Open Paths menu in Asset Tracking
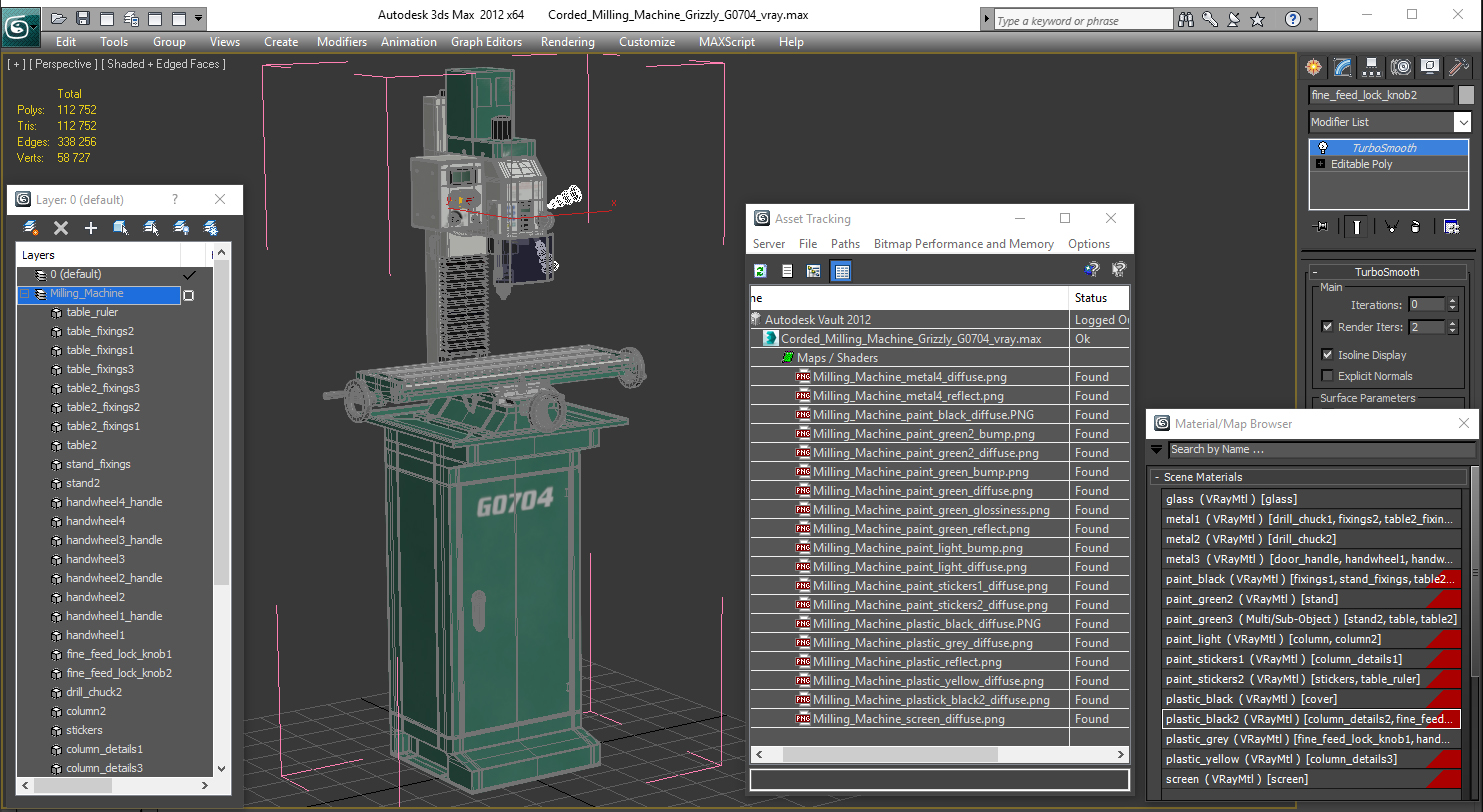The width and height of the screenshot is (1483, 812). [845, 244]
